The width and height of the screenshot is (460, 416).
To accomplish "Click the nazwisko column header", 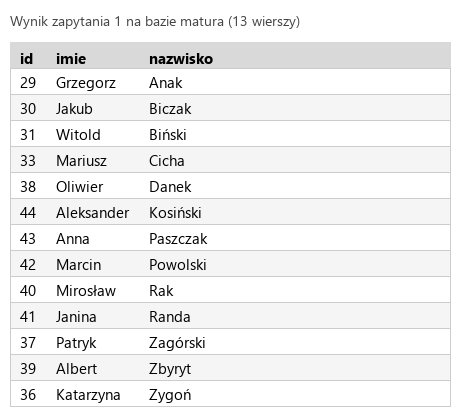I will pyautogui.click(x=181, y=59).
